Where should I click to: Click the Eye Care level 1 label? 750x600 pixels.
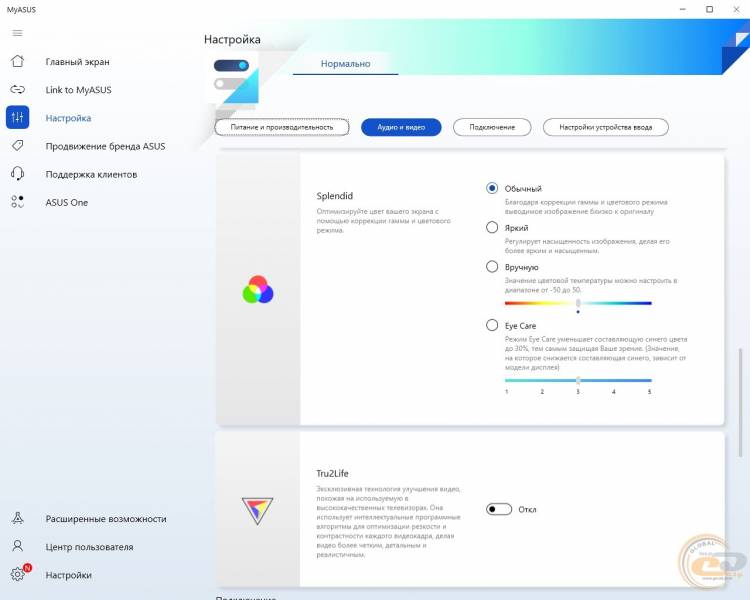pyautogui.click(x=507, y=392)
